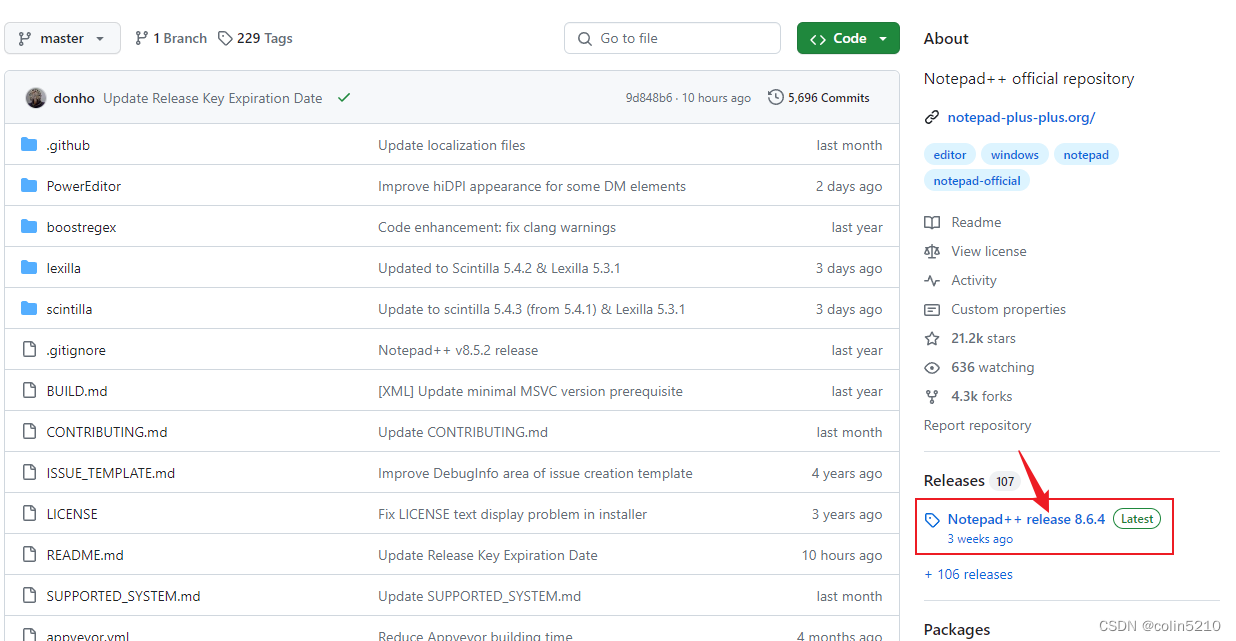This screenshot has height=641, width=1236.
Task: Open View license link
Action: pos(989,251)
